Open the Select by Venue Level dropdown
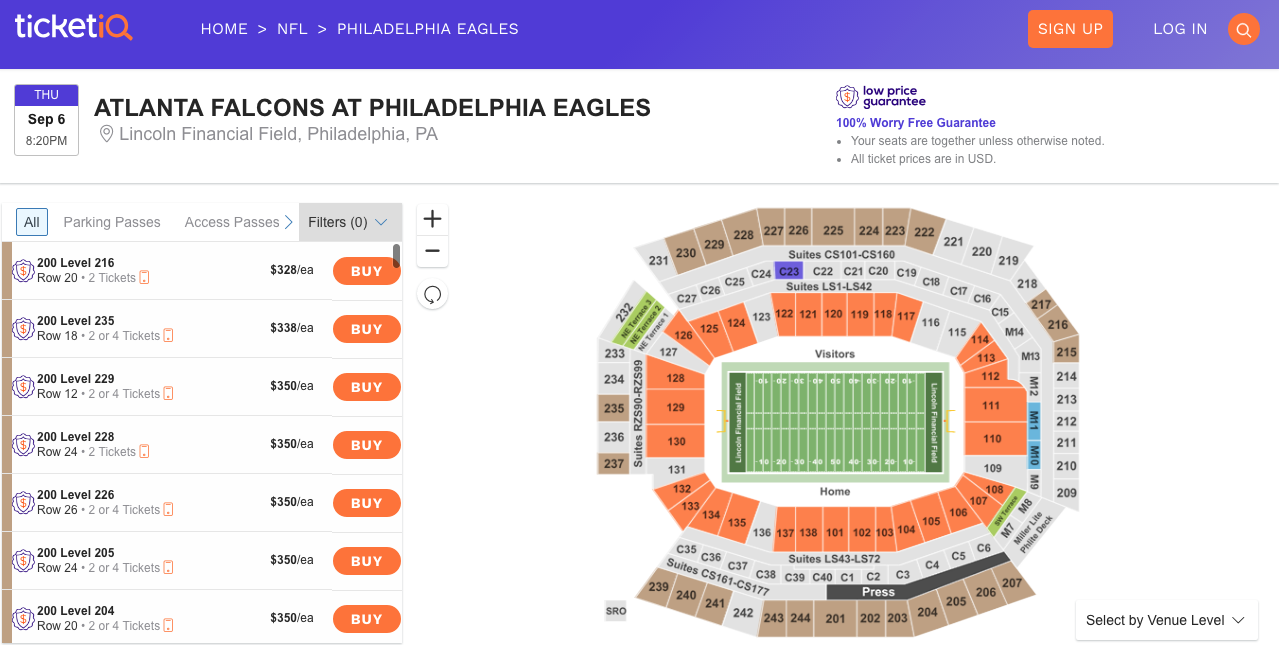The height and width of the screenshot is (645, 1279). click(x=1165, y=620)
